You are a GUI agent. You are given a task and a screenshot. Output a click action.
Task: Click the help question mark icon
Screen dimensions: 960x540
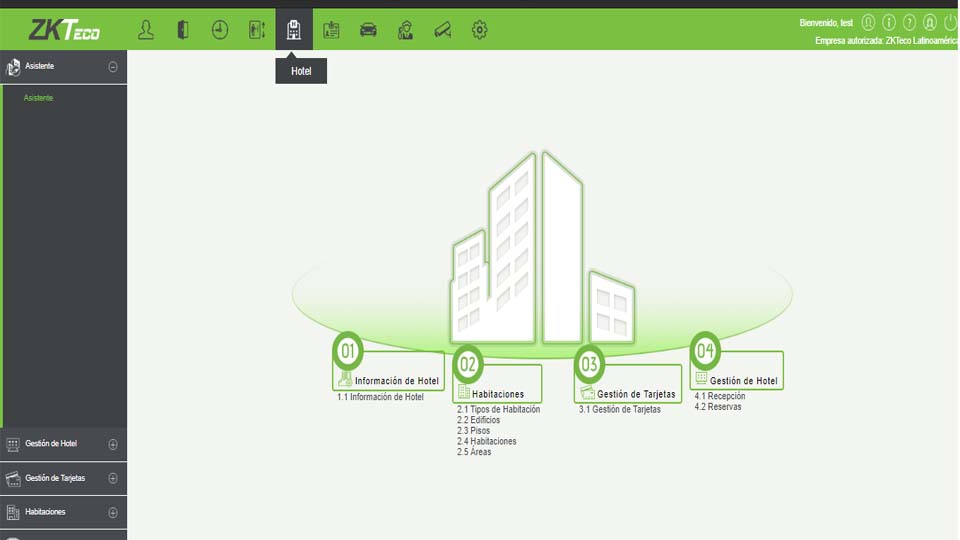coord(909,22)
